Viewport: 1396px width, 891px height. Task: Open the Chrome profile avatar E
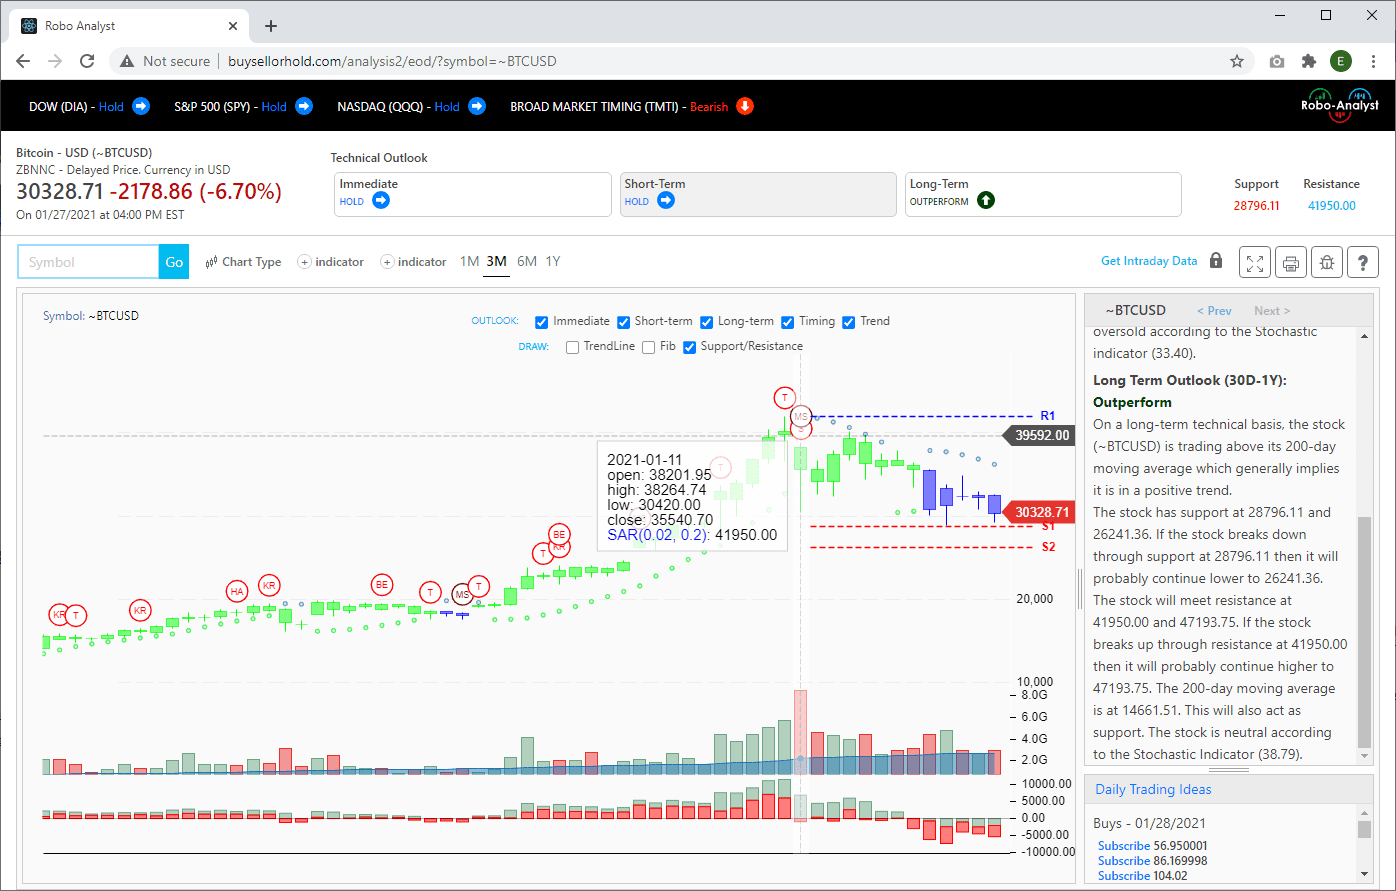1341,61
